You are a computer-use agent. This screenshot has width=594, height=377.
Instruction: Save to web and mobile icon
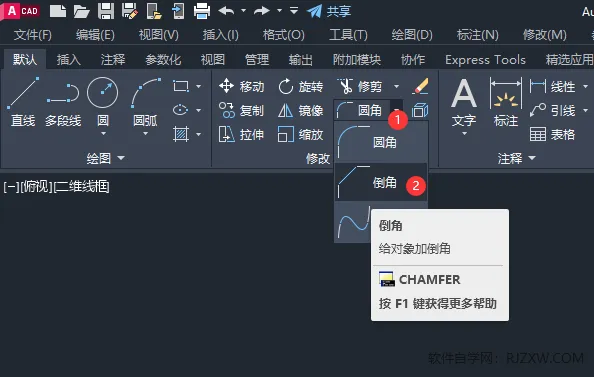pyautogui.click(x=178, y=11)
